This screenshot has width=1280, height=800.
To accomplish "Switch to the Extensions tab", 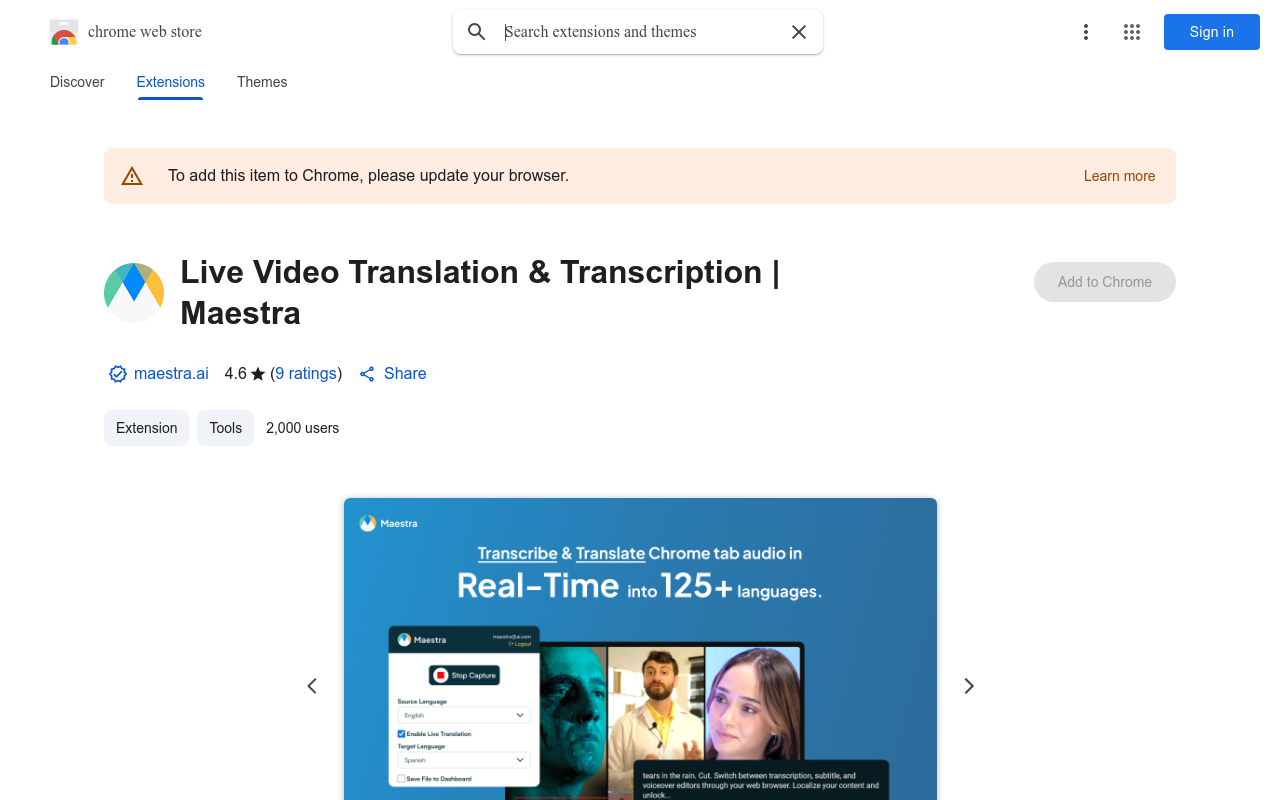I will (171, 82).
